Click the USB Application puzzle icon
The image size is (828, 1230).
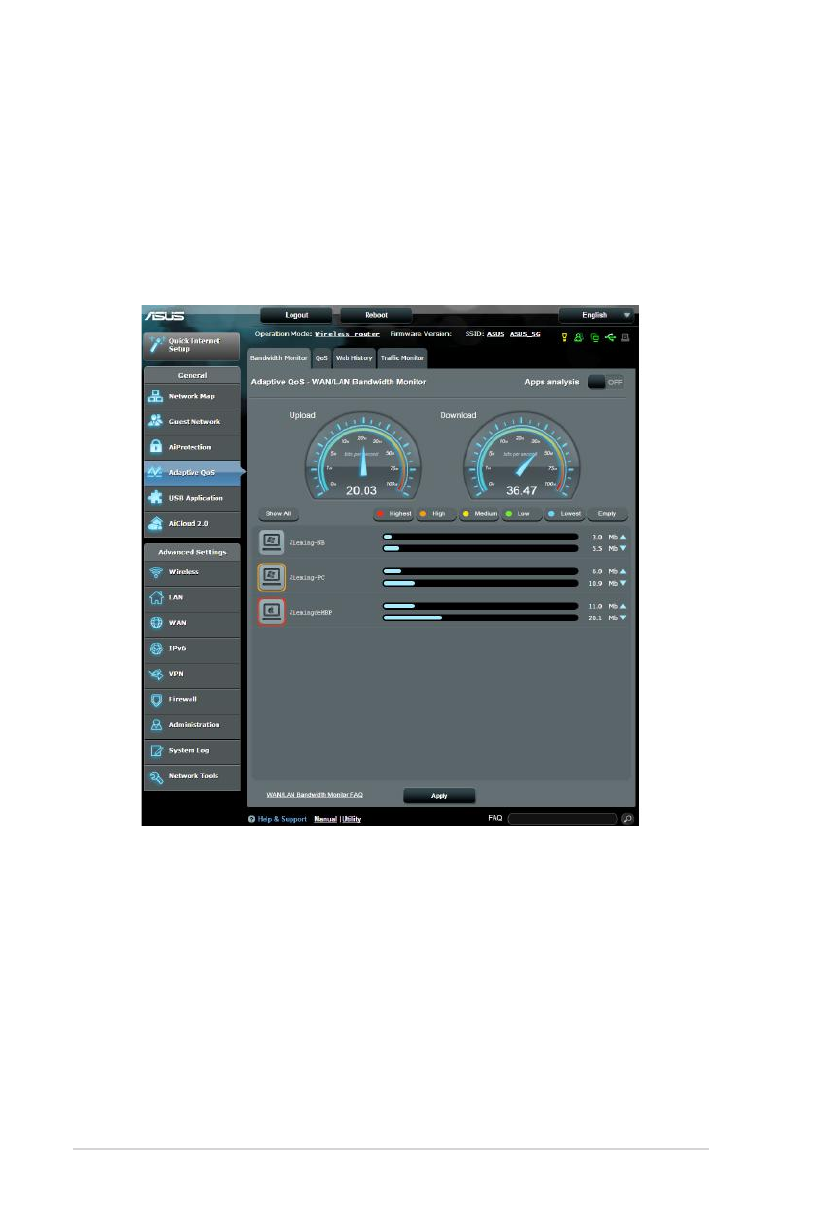156,498
